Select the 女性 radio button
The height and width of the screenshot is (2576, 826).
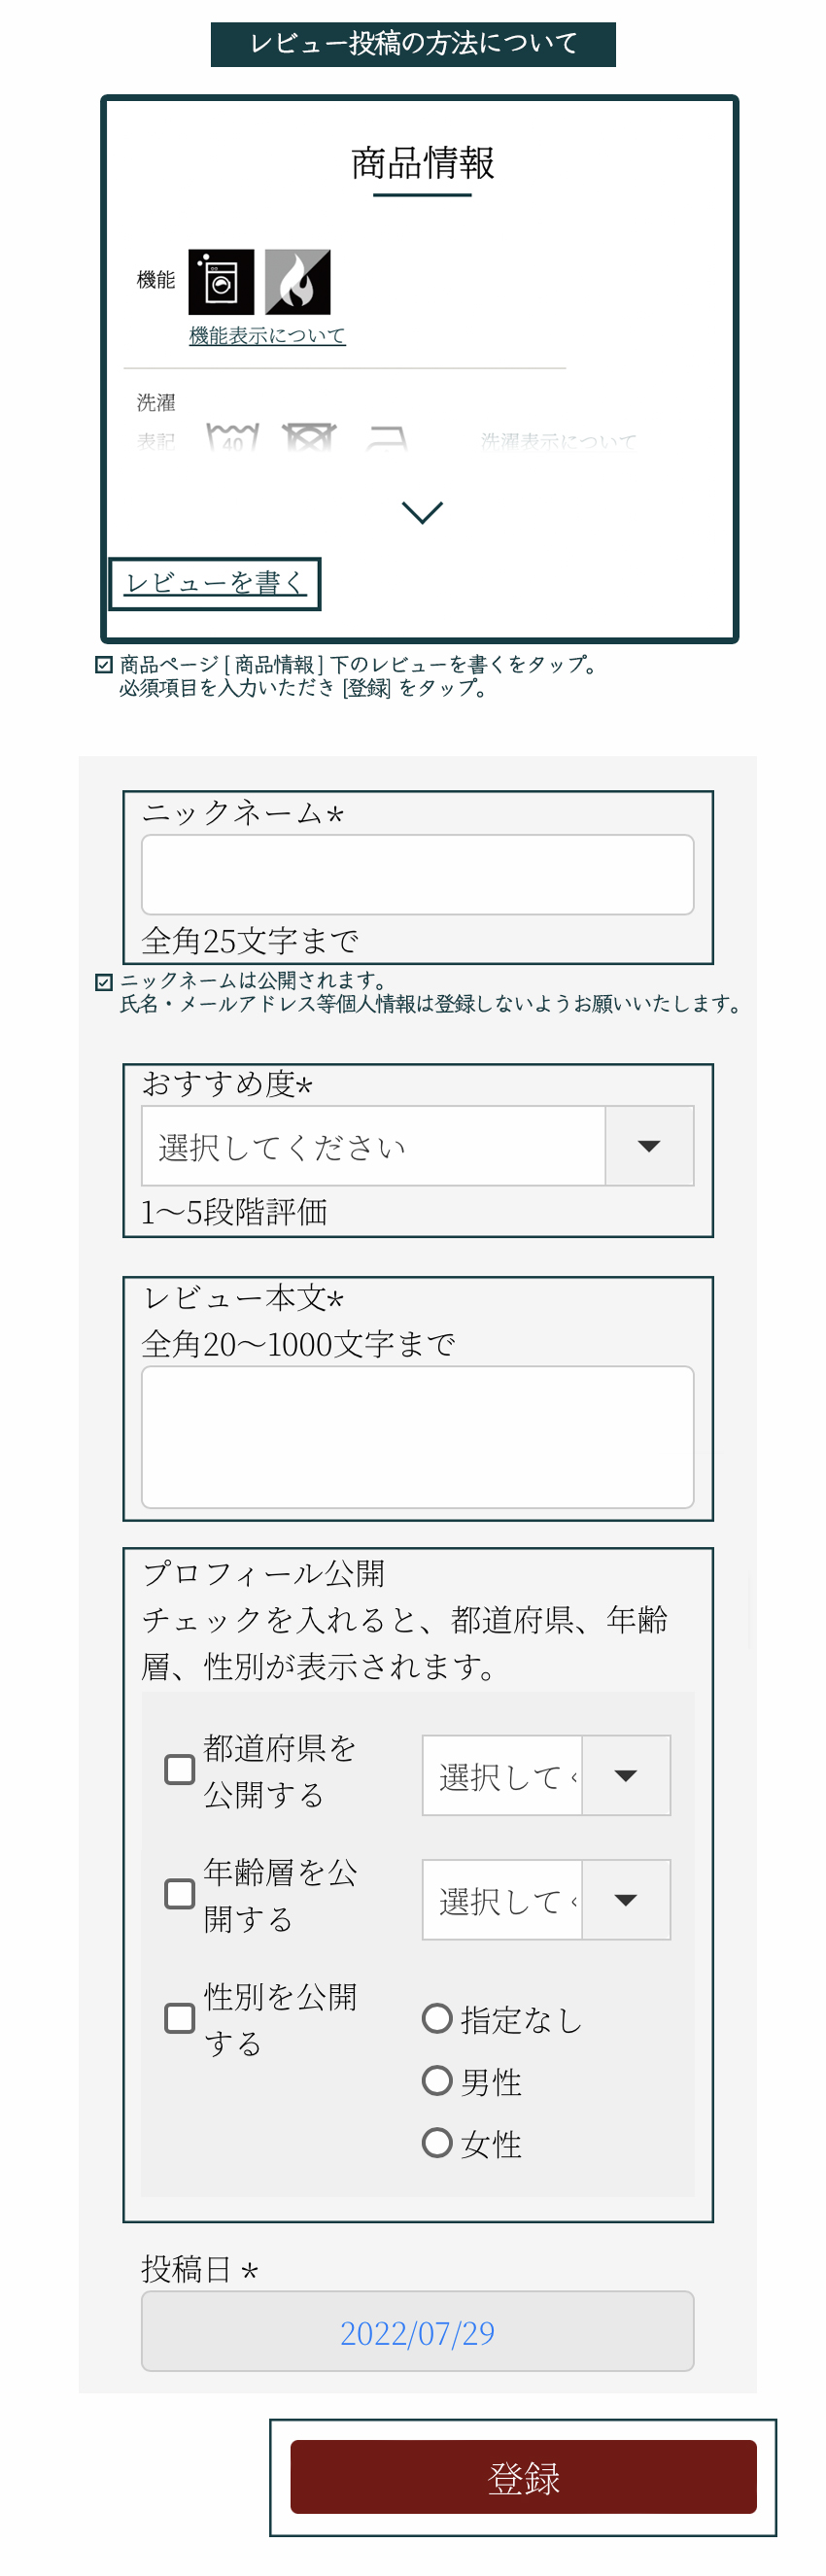click(x=437, y=2143)
